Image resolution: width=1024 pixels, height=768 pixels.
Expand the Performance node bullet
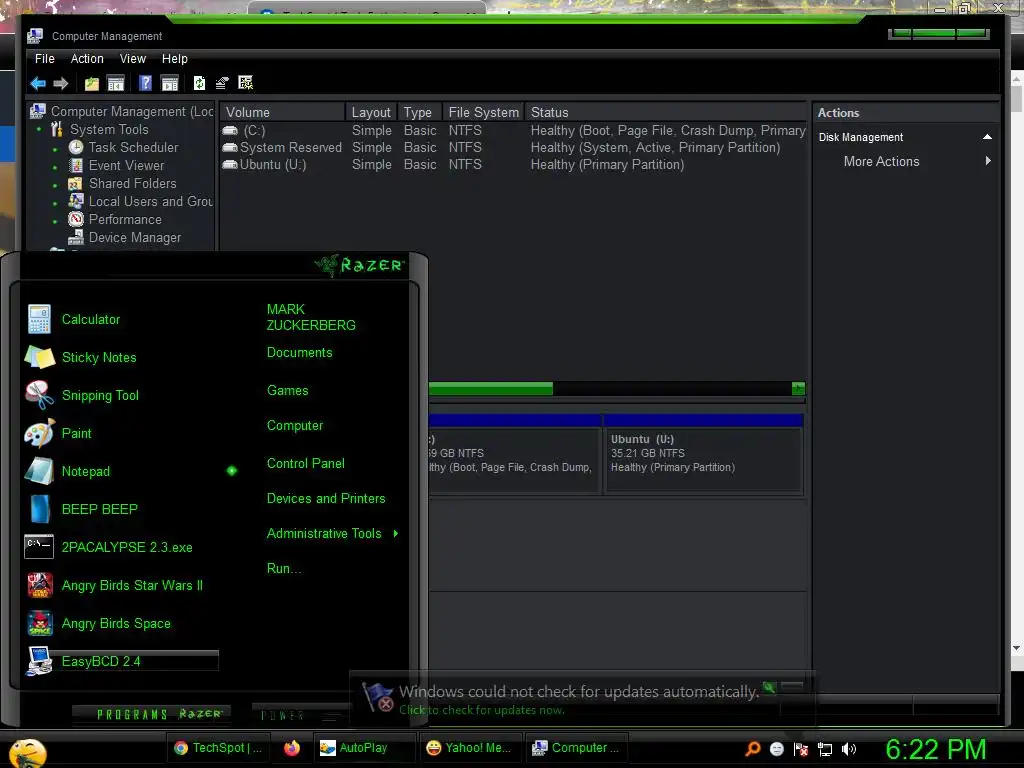55,221
